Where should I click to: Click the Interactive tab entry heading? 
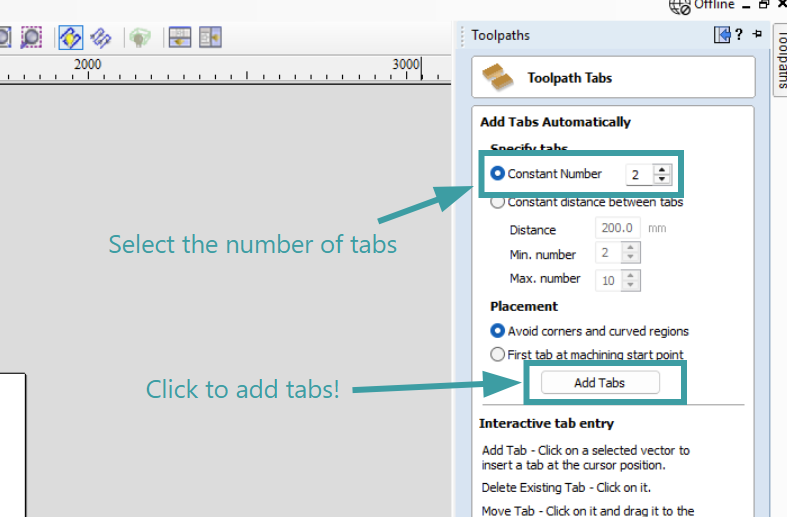coord(546,423)
